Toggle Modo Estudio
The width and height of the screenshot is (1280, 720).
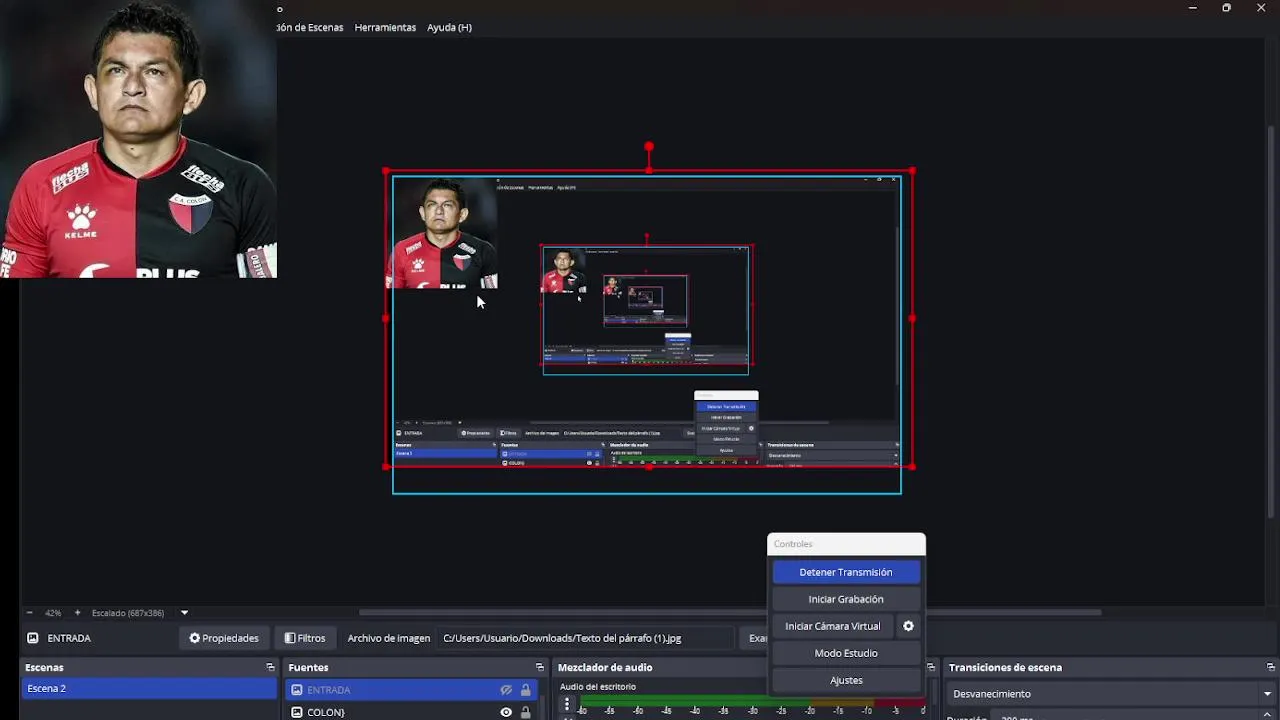pyautogui.click(x=846, y=653)
